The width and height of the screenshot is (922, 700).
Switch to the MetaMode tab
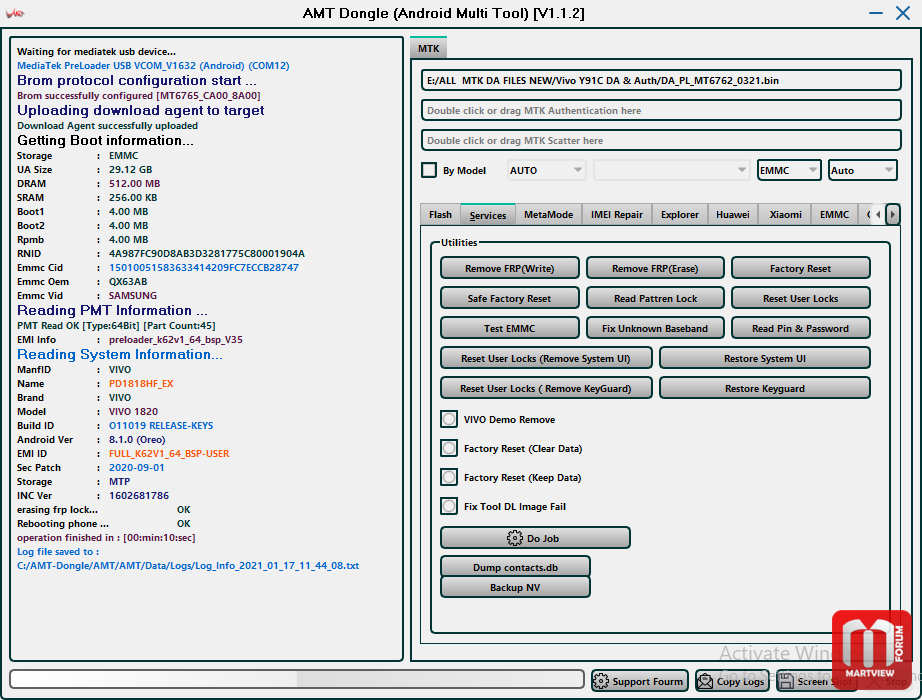click(548, 215)
